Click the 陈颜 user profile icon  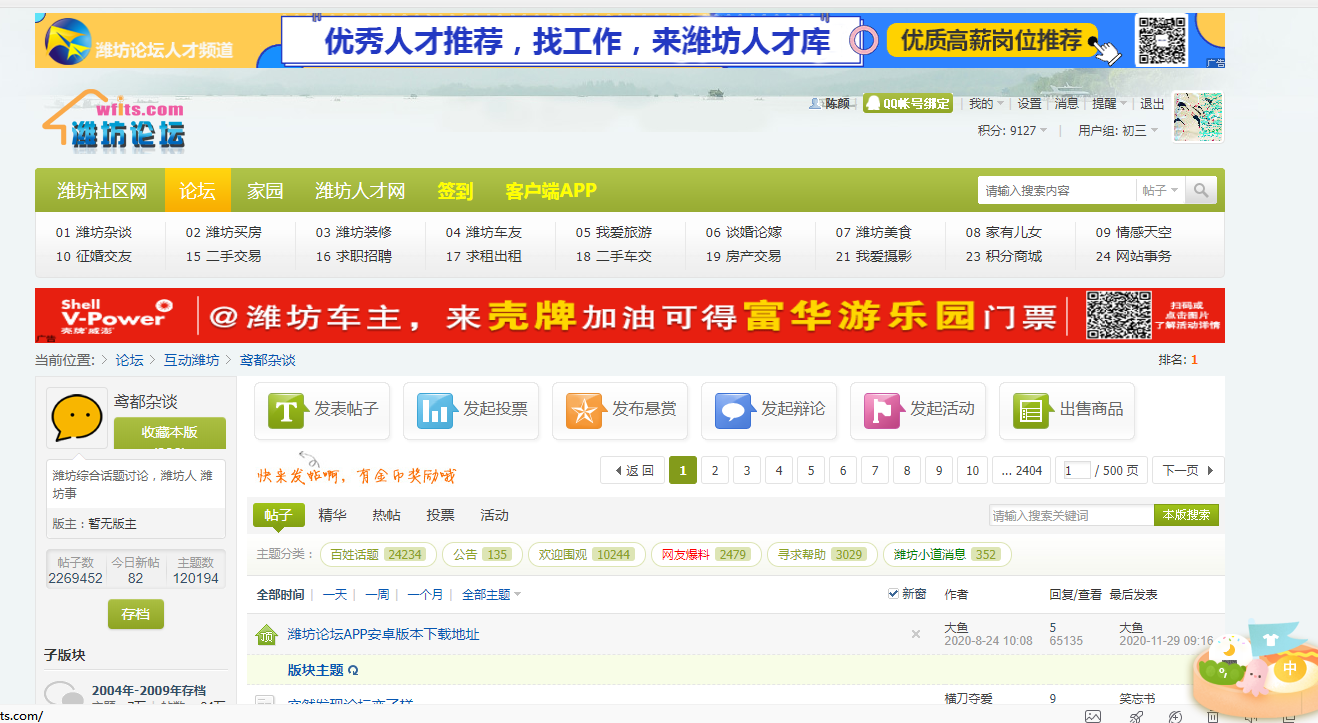coord(816,103)
